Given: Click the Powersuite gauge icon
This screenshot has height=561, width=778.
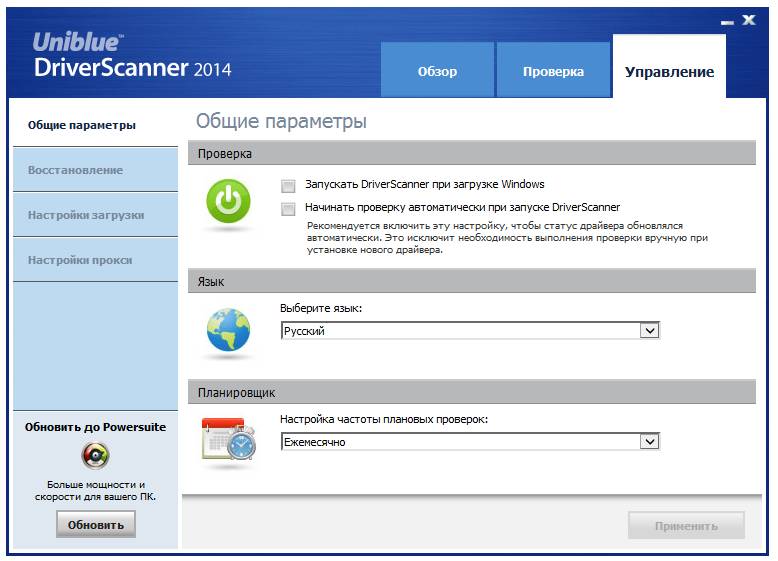Looking at the screenshot, I should click(x=95, y=456).
